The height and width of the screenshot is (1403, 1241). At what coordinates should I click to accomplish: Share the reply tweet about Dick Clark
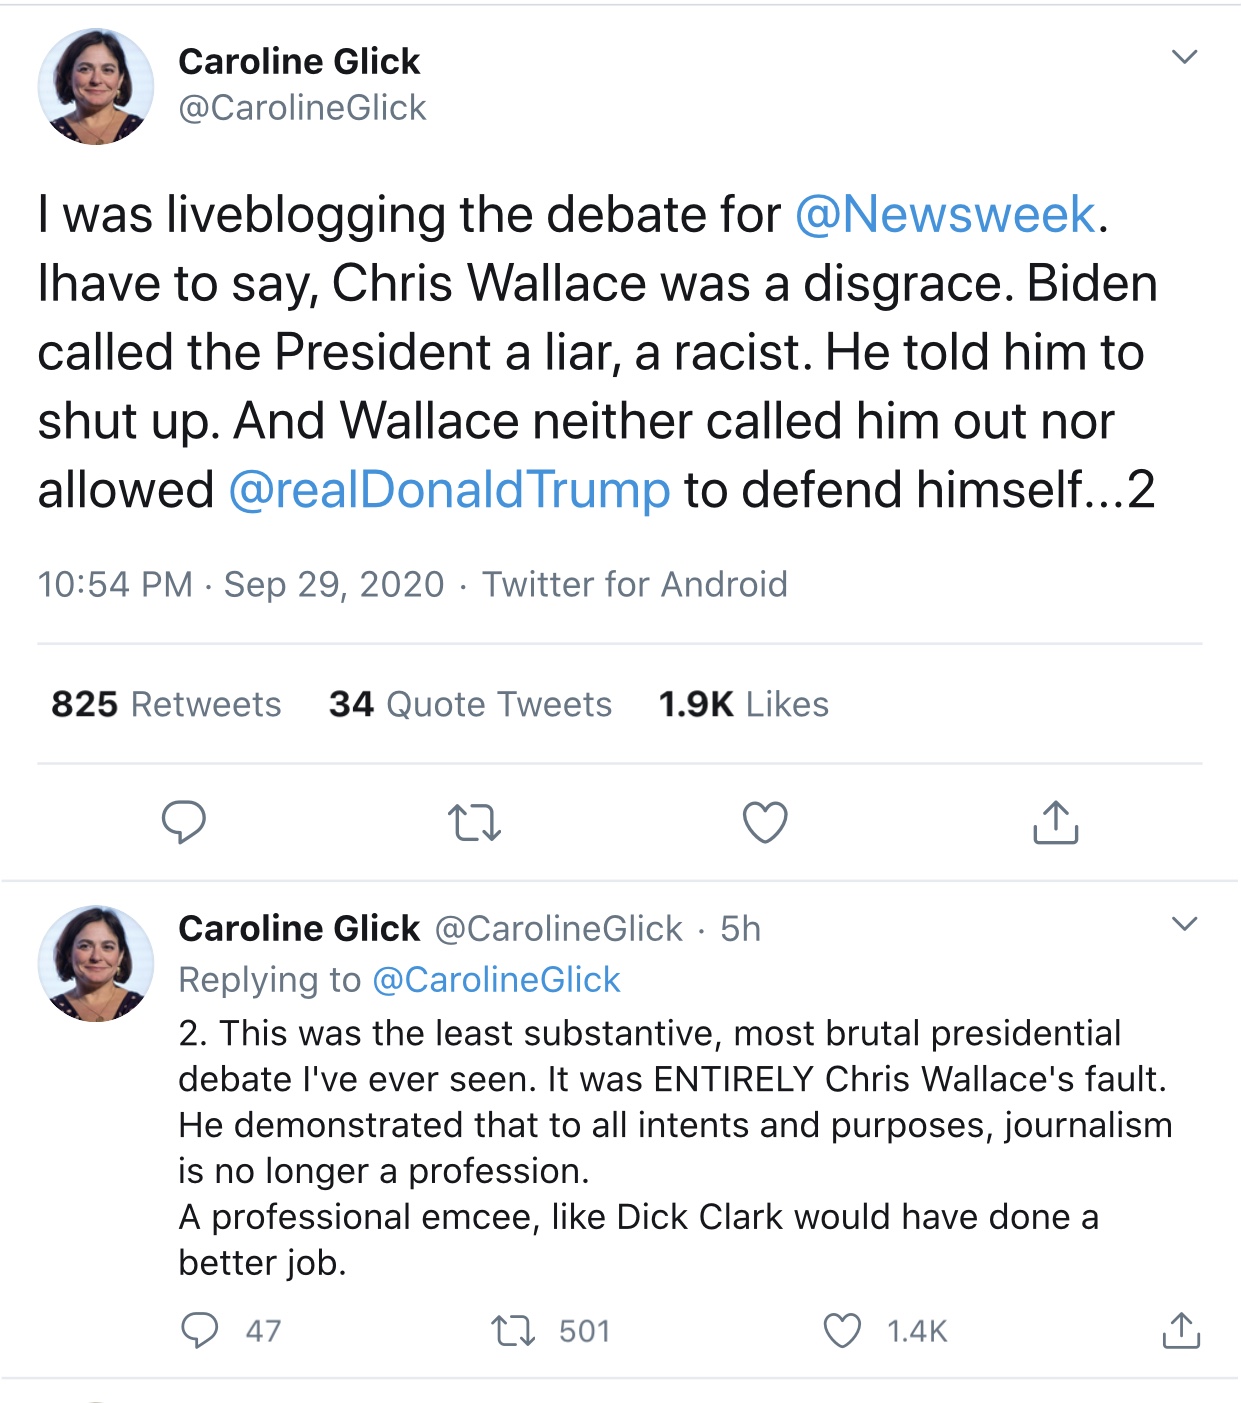tap(1181, 1331)
